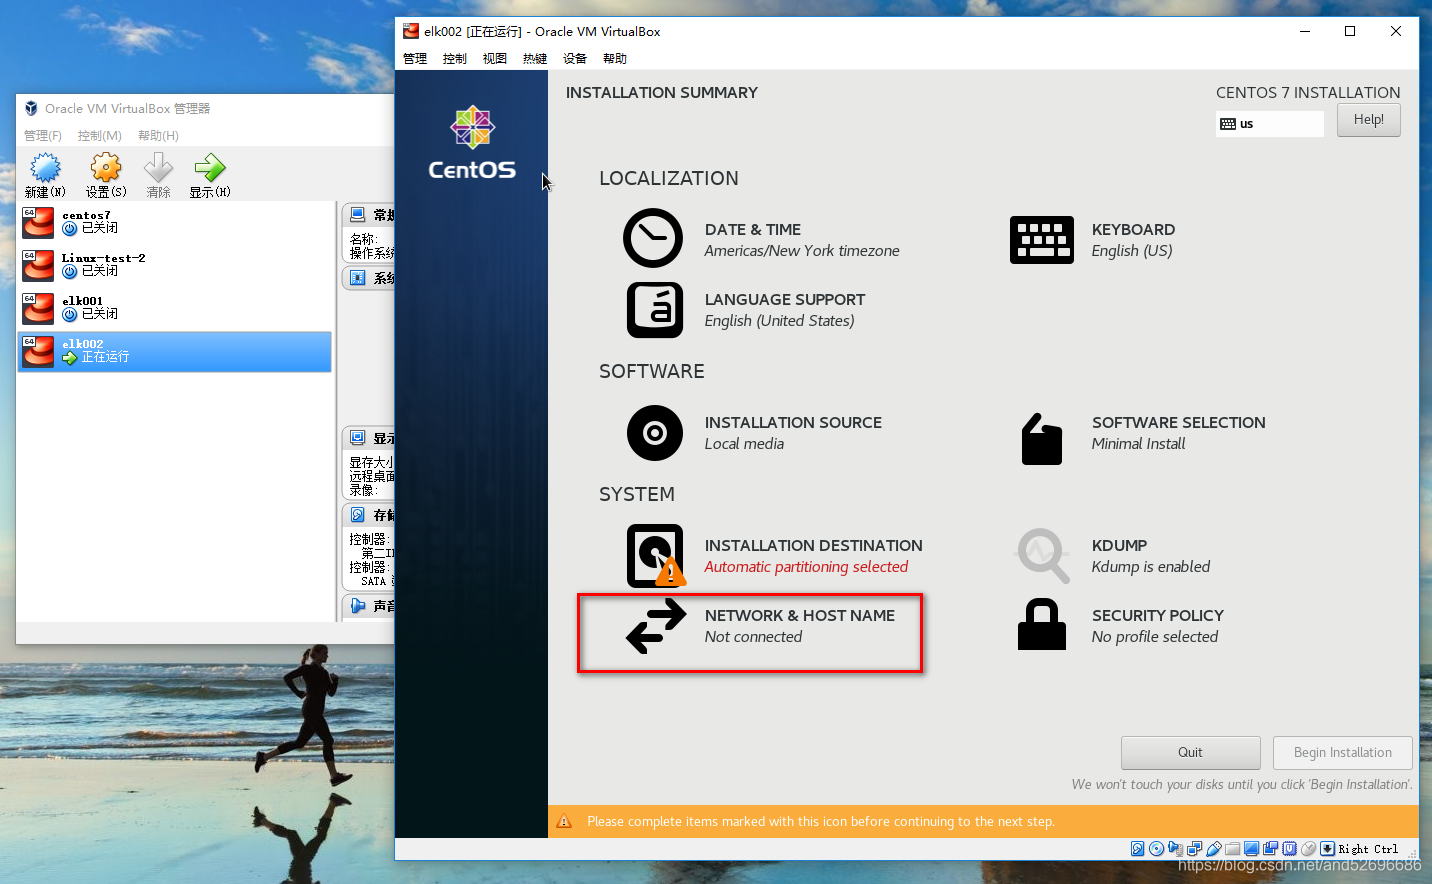Click mouse integration status icon

(1308, 849)
